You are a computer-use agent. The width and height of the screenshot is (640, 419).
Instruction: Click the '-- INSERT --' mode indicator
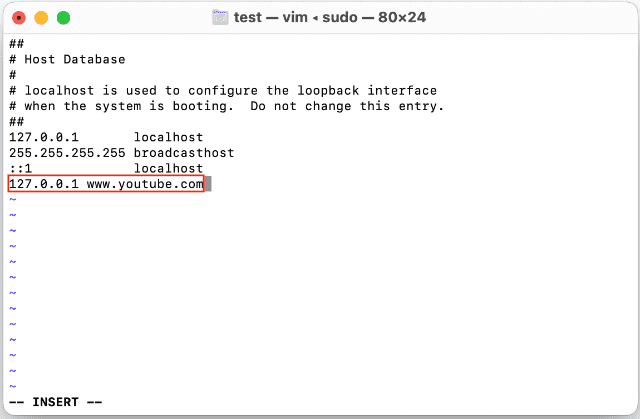pyautogui.click(x=56, y=402)
